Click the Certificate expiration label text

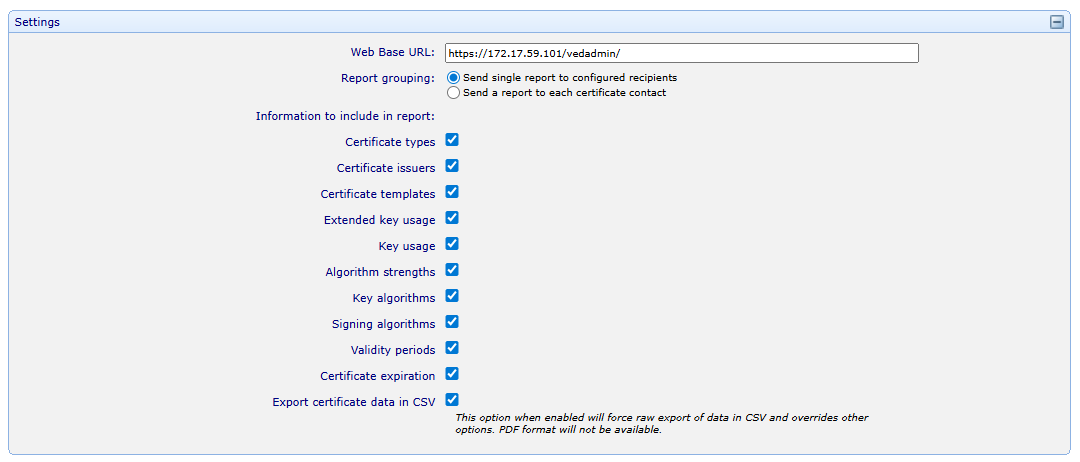[x=377, y=377]
